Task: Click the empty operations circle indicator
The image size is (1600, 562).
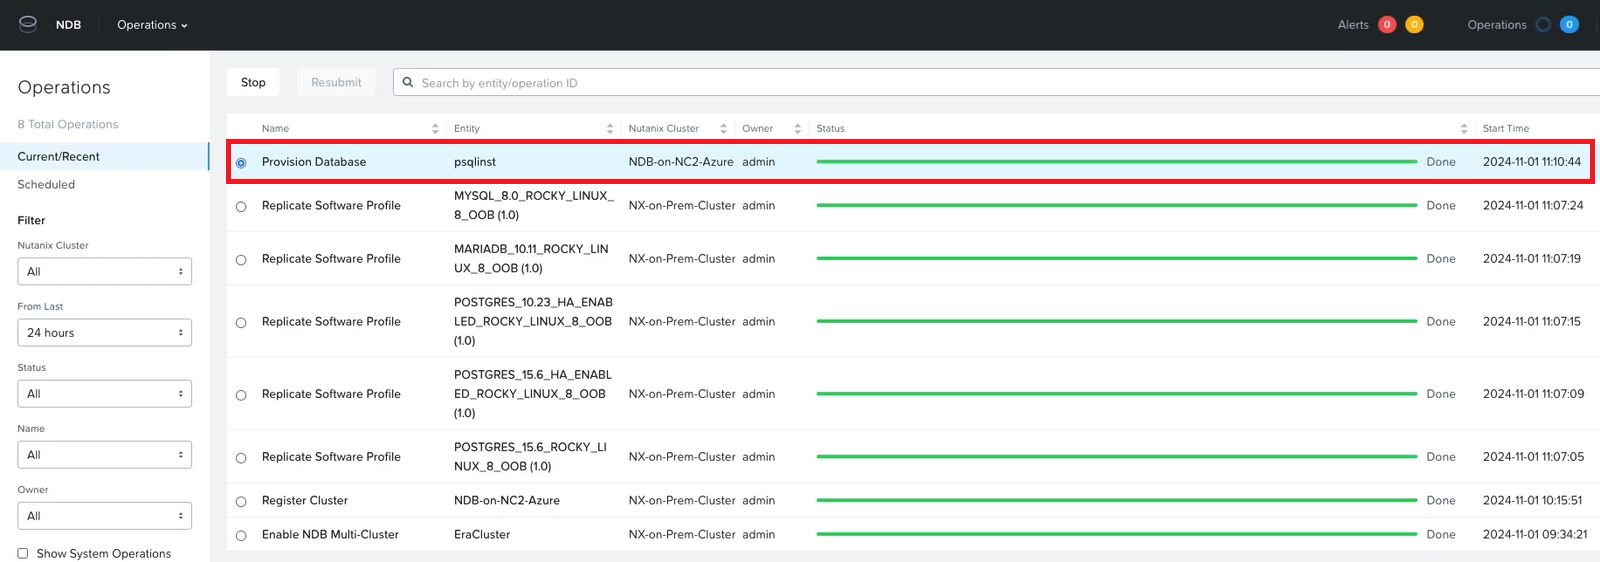Action: point(1543,25)
